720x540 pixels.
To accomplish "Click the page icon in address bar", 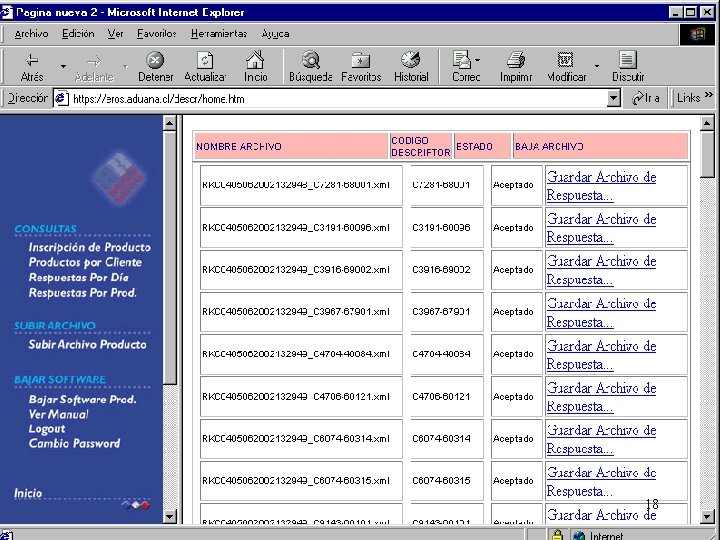I will tap(62, 99).
